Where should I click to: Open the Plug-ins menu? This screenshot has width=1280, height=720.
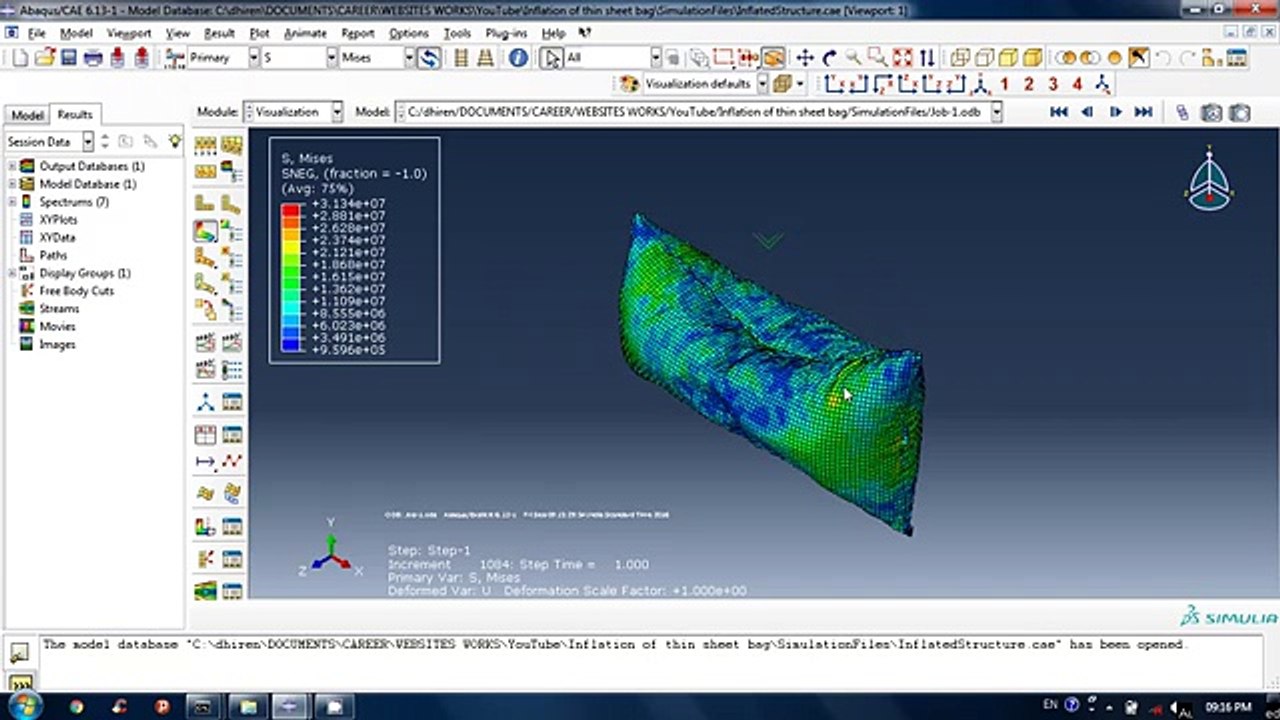[x=505, y=33]
